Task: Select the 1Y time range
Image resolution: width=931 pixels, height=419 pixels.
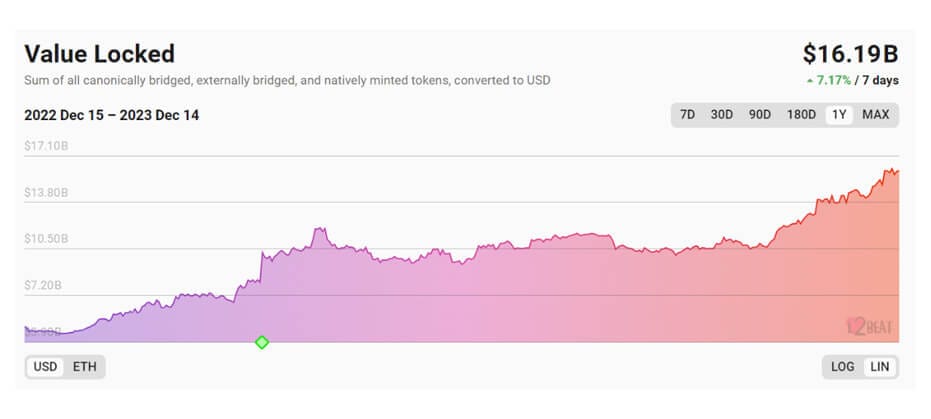Action: tap(839, 115)
